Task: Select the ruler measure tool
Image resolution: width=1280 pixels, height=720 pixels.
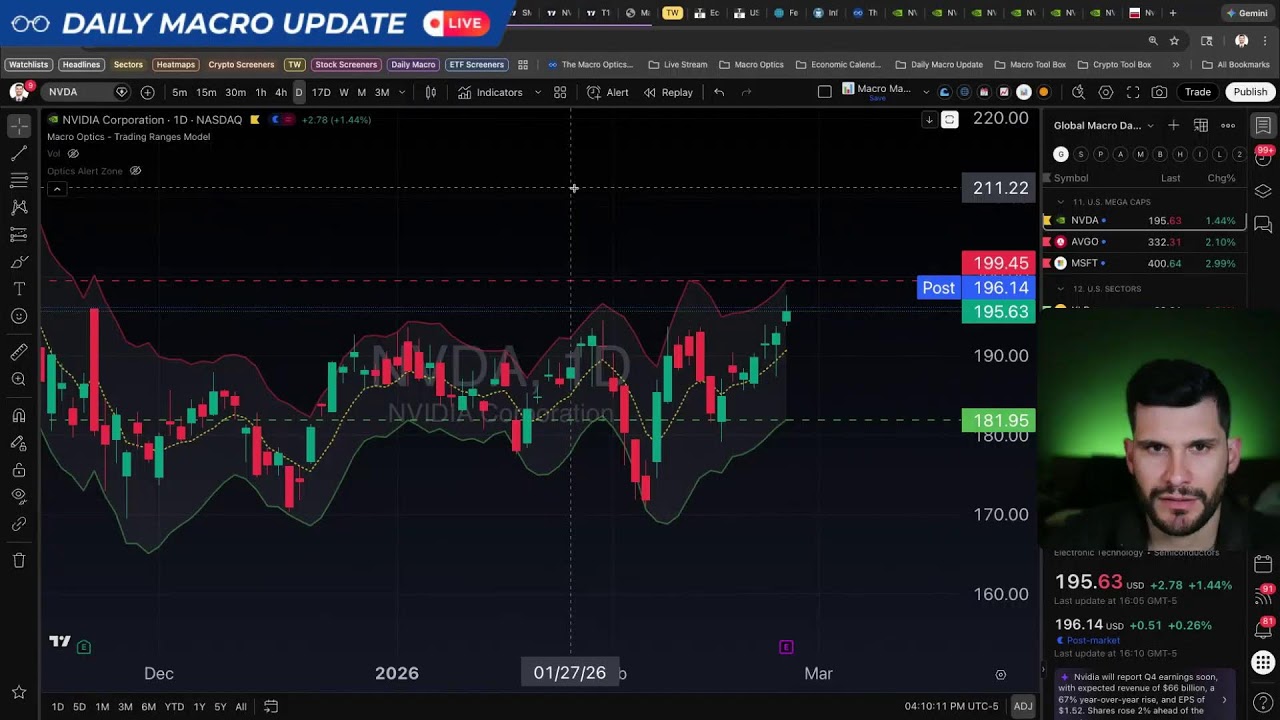Action: click(x=18, y=352)
